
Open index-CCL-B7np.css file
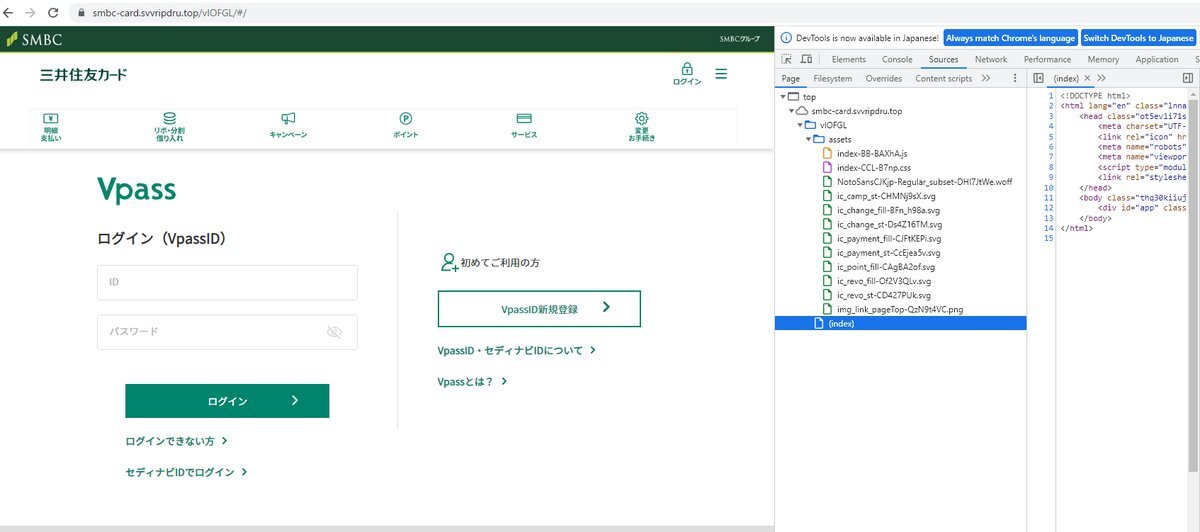[x=873, y=168]
